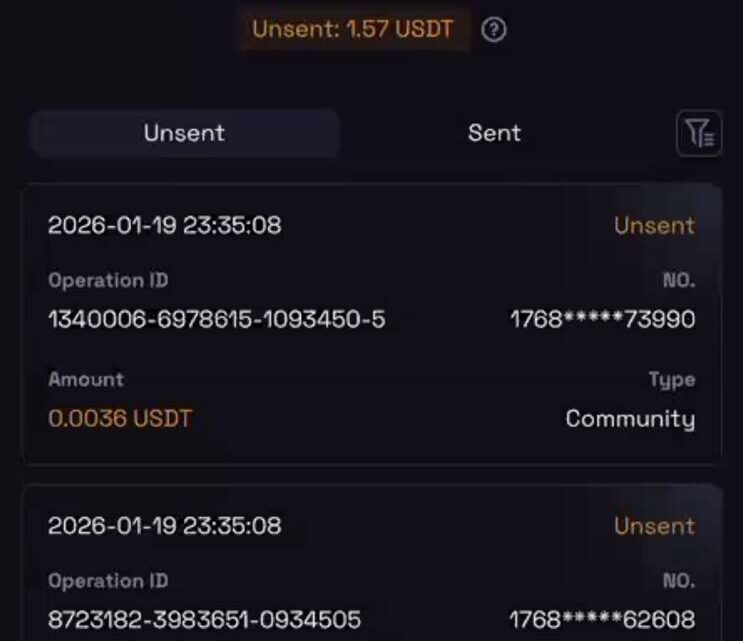The height and width of the screenshot is (641, 743).
Task: Click the Unsent: 1.57 USDT badge
Action: tap(353, 30)
